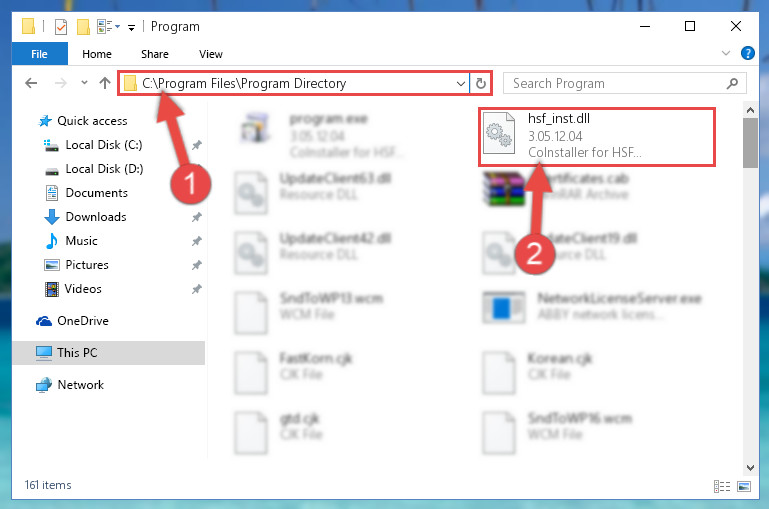Open the Home ribbon tab
Image resolution: width=769 pixels, height=509 pixels.
pos(97,54)
